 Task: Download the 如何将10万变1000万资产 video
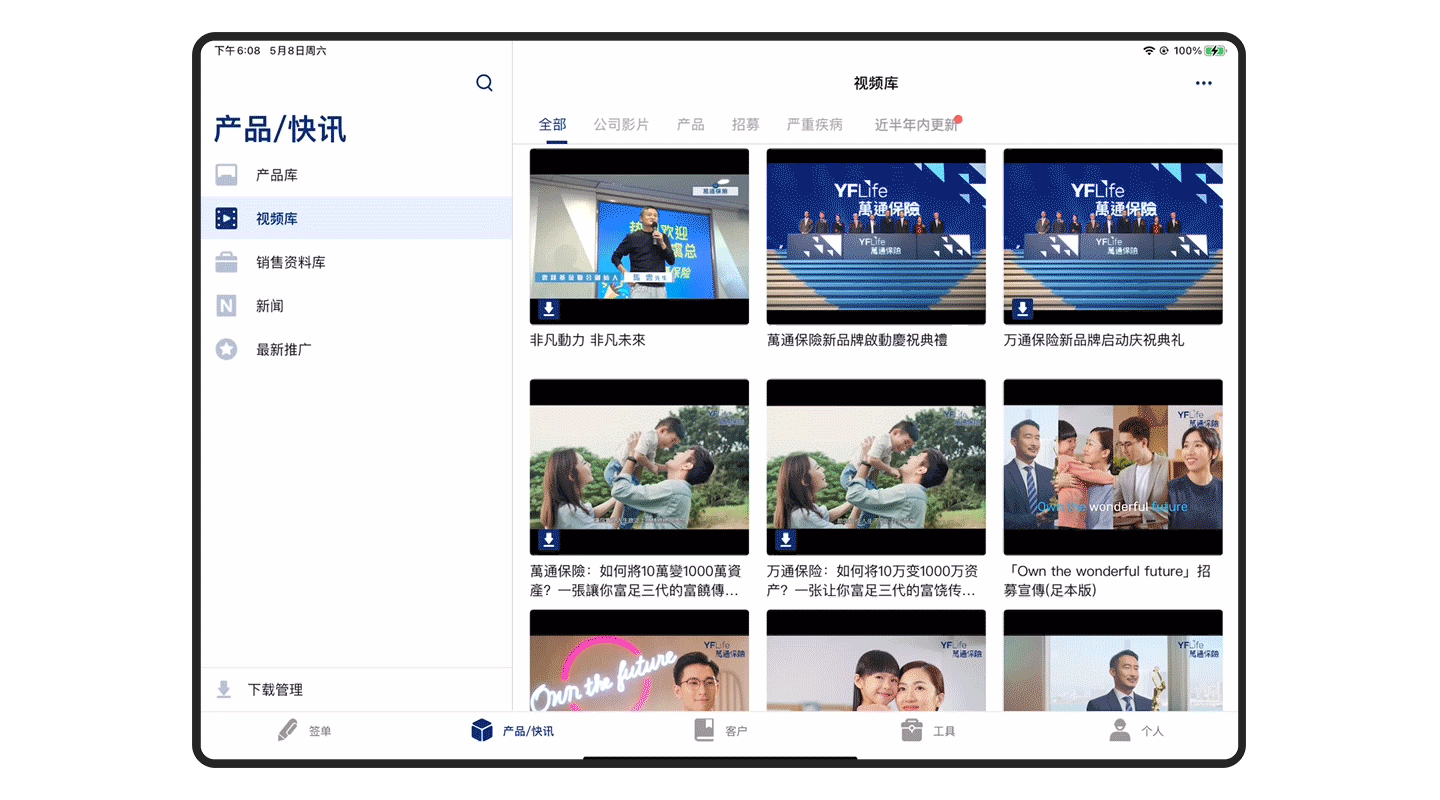pos(786,540)
